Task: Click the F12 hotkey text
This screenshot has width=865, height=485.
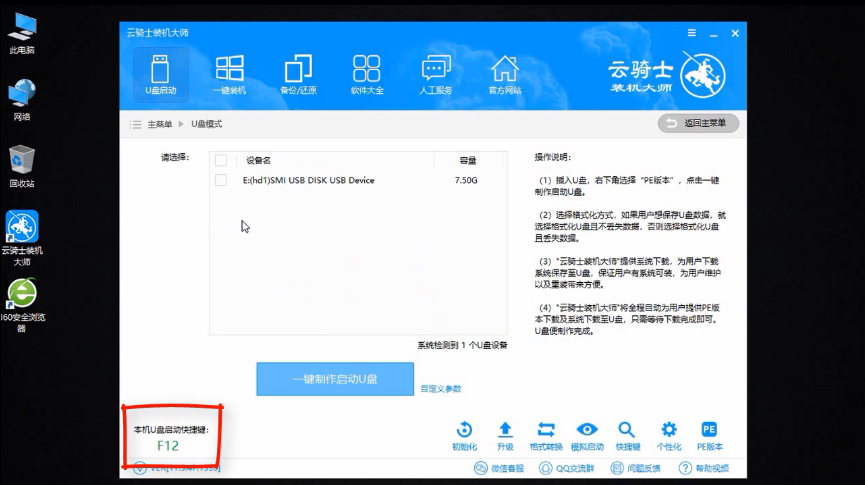Action: click(168, 446)
